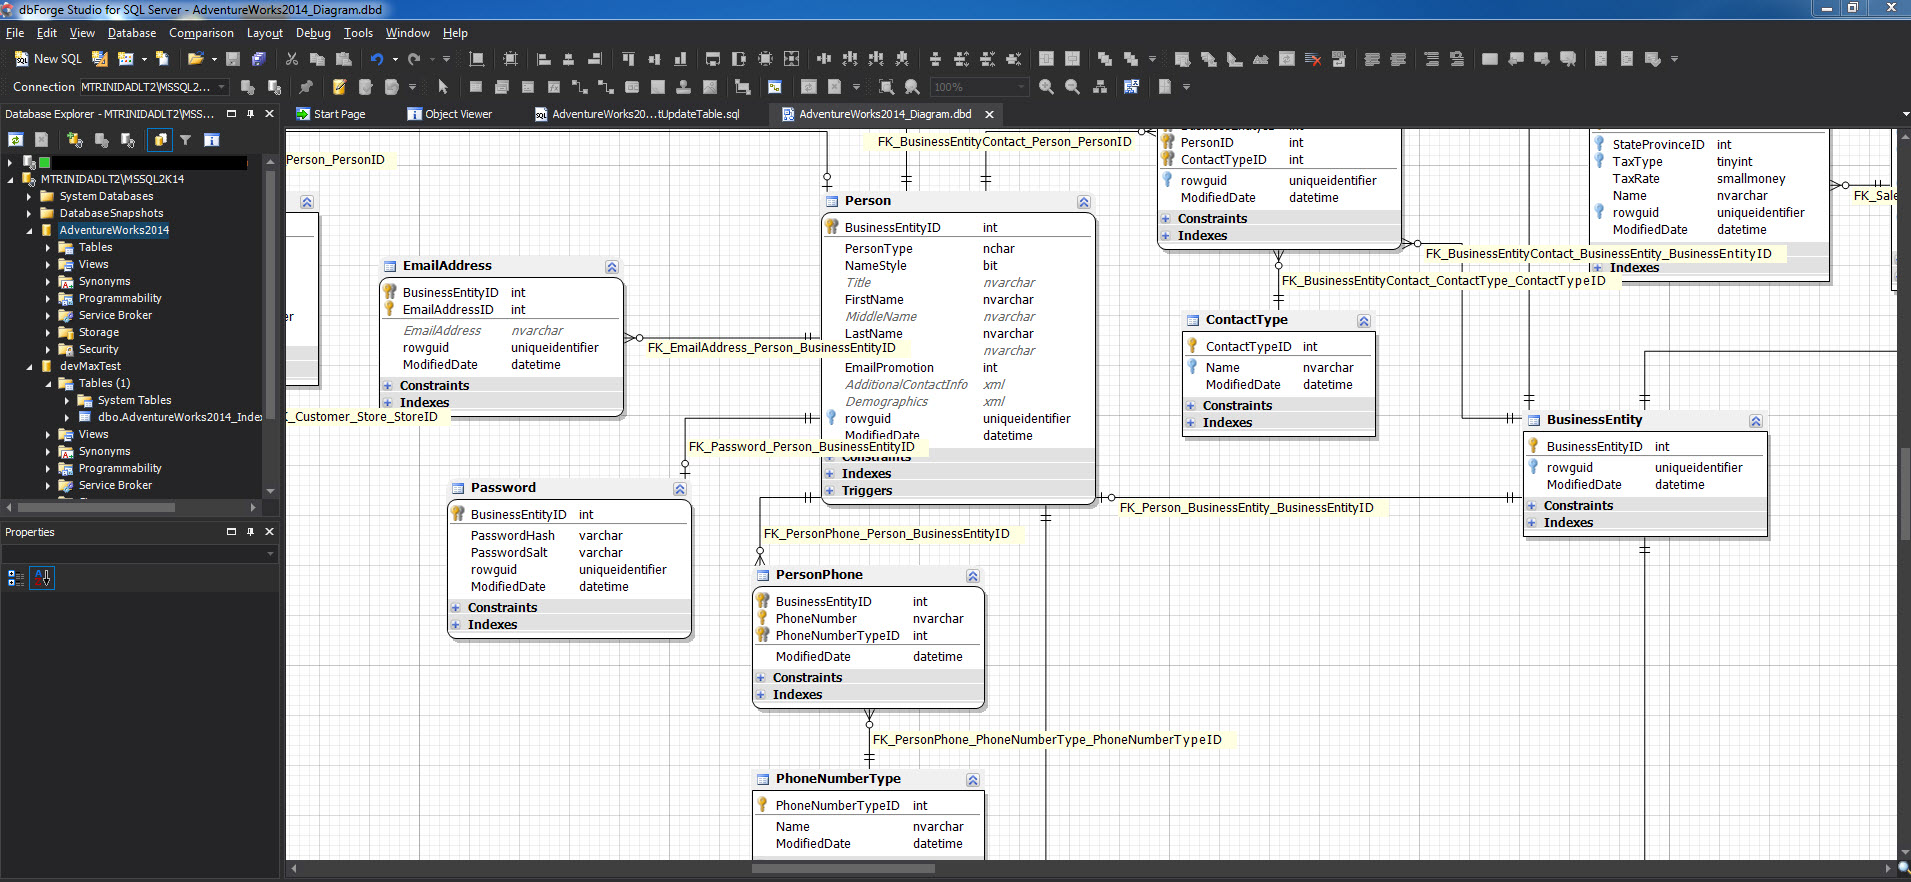1911x882 pixels.
Task: Click the new relation connector tool icon
Action: tap(579, 87)
